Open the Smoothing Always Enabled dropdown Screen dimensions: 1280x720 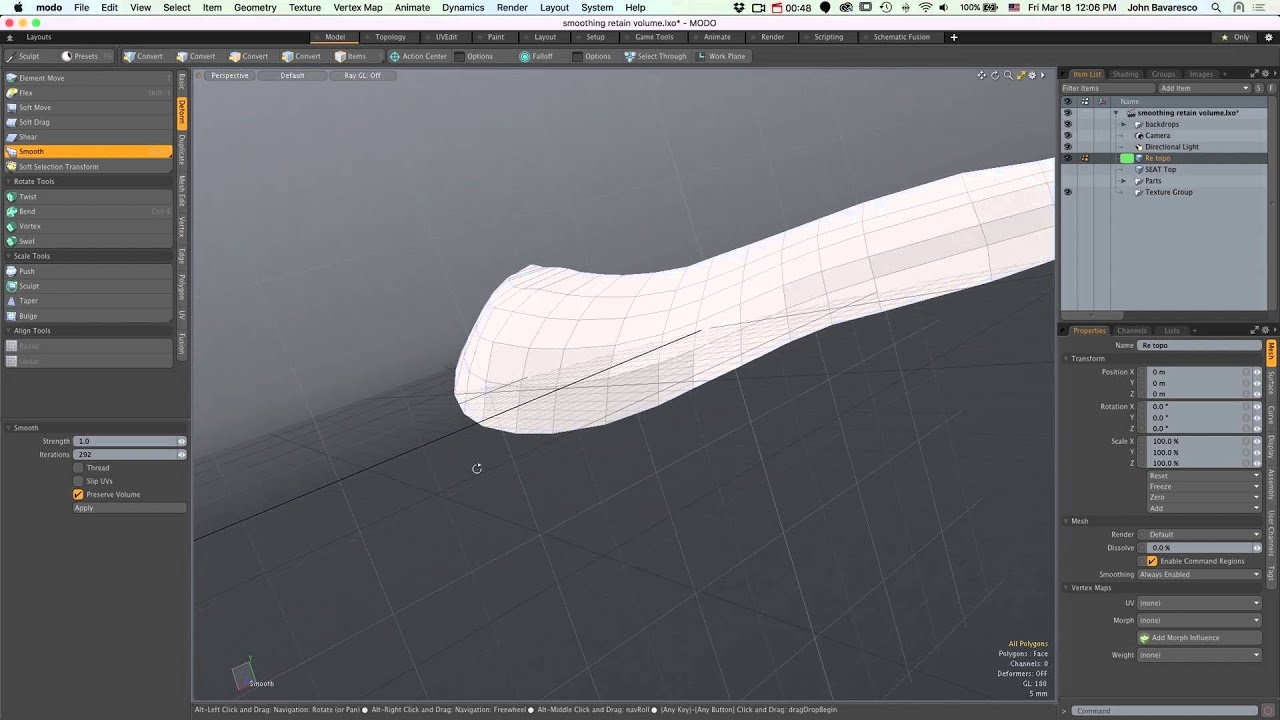1199,574
